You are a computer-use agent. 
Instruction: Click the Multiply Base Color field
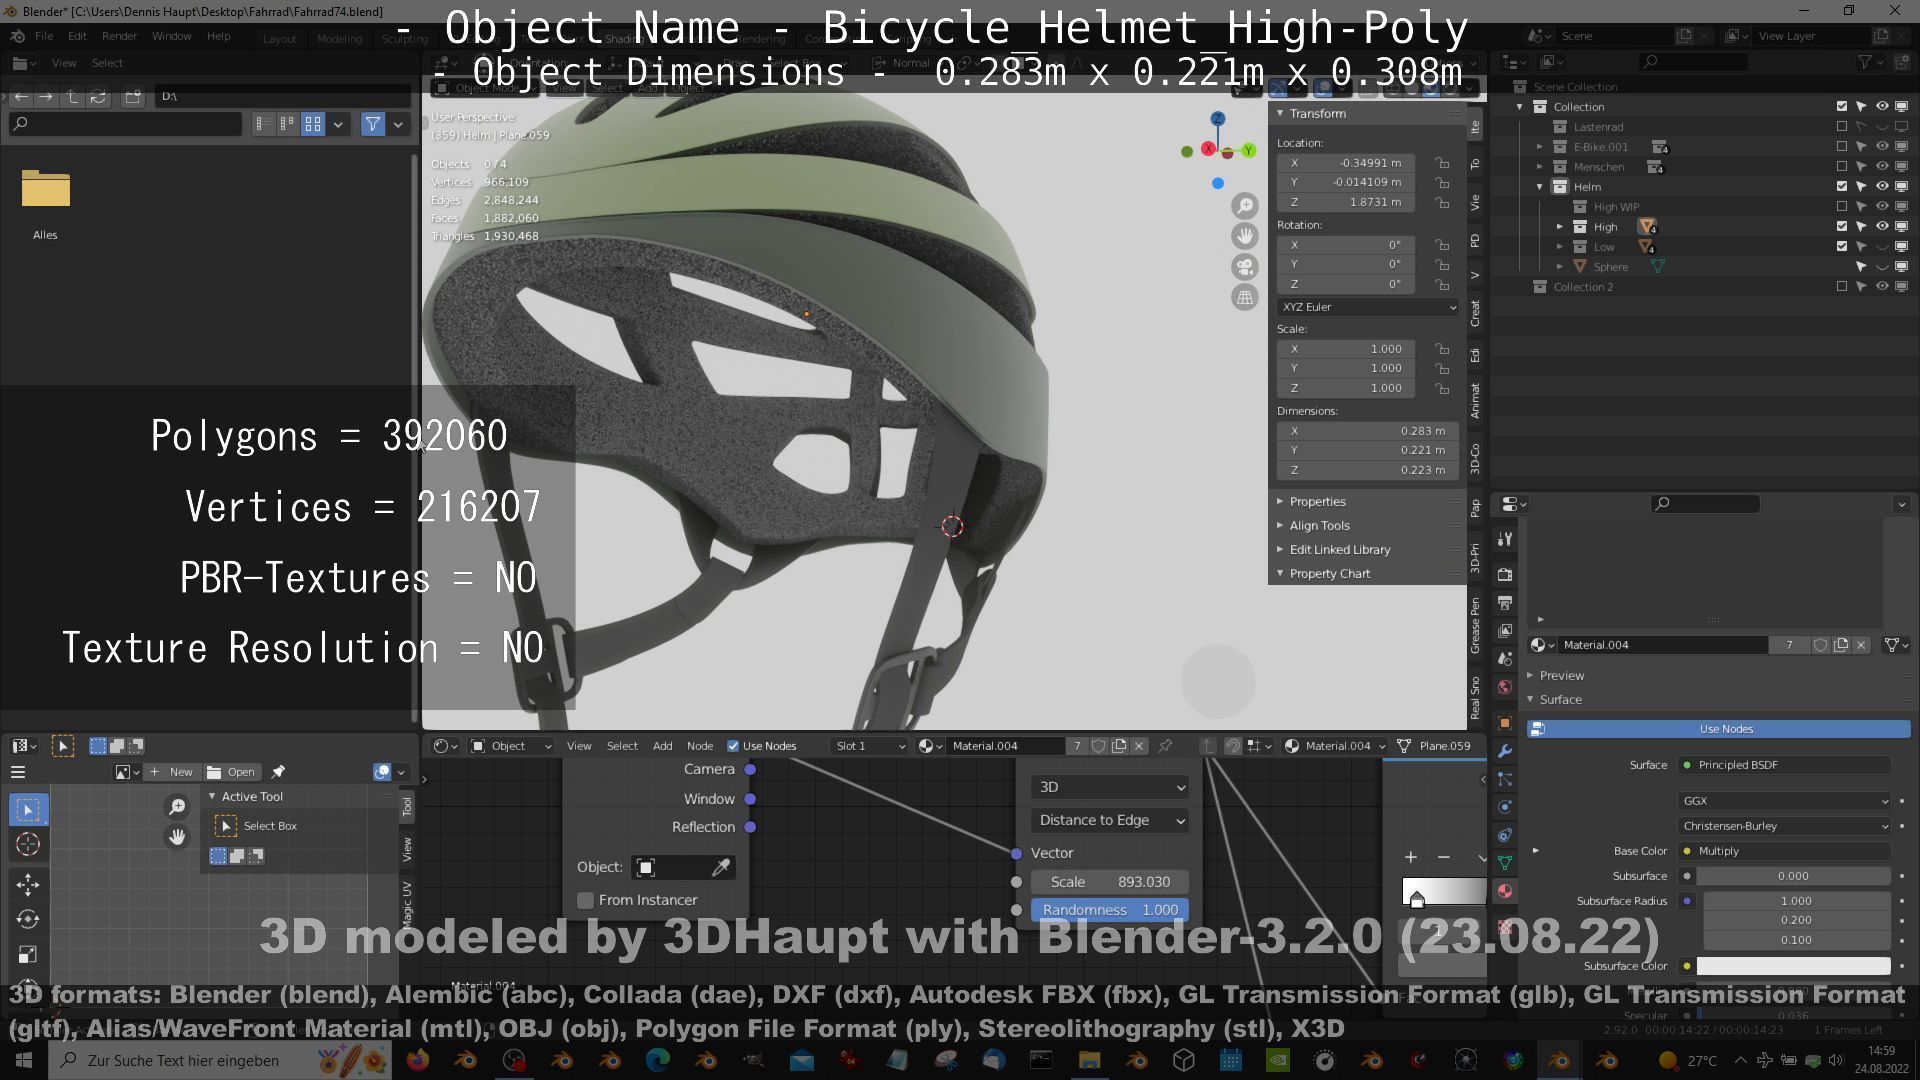[1785, 851]
